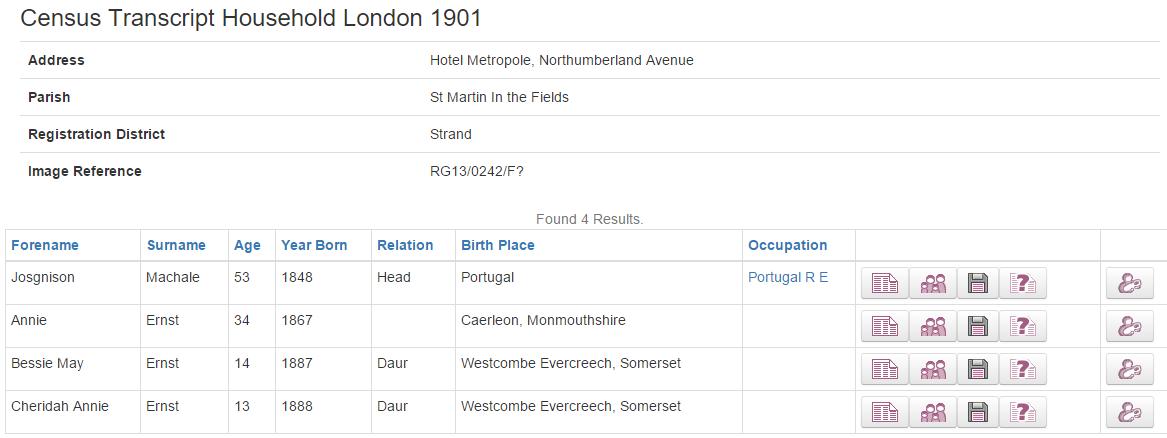Report error icon for Annie Ernst
1167x438 pixels.
(1023, 326)
